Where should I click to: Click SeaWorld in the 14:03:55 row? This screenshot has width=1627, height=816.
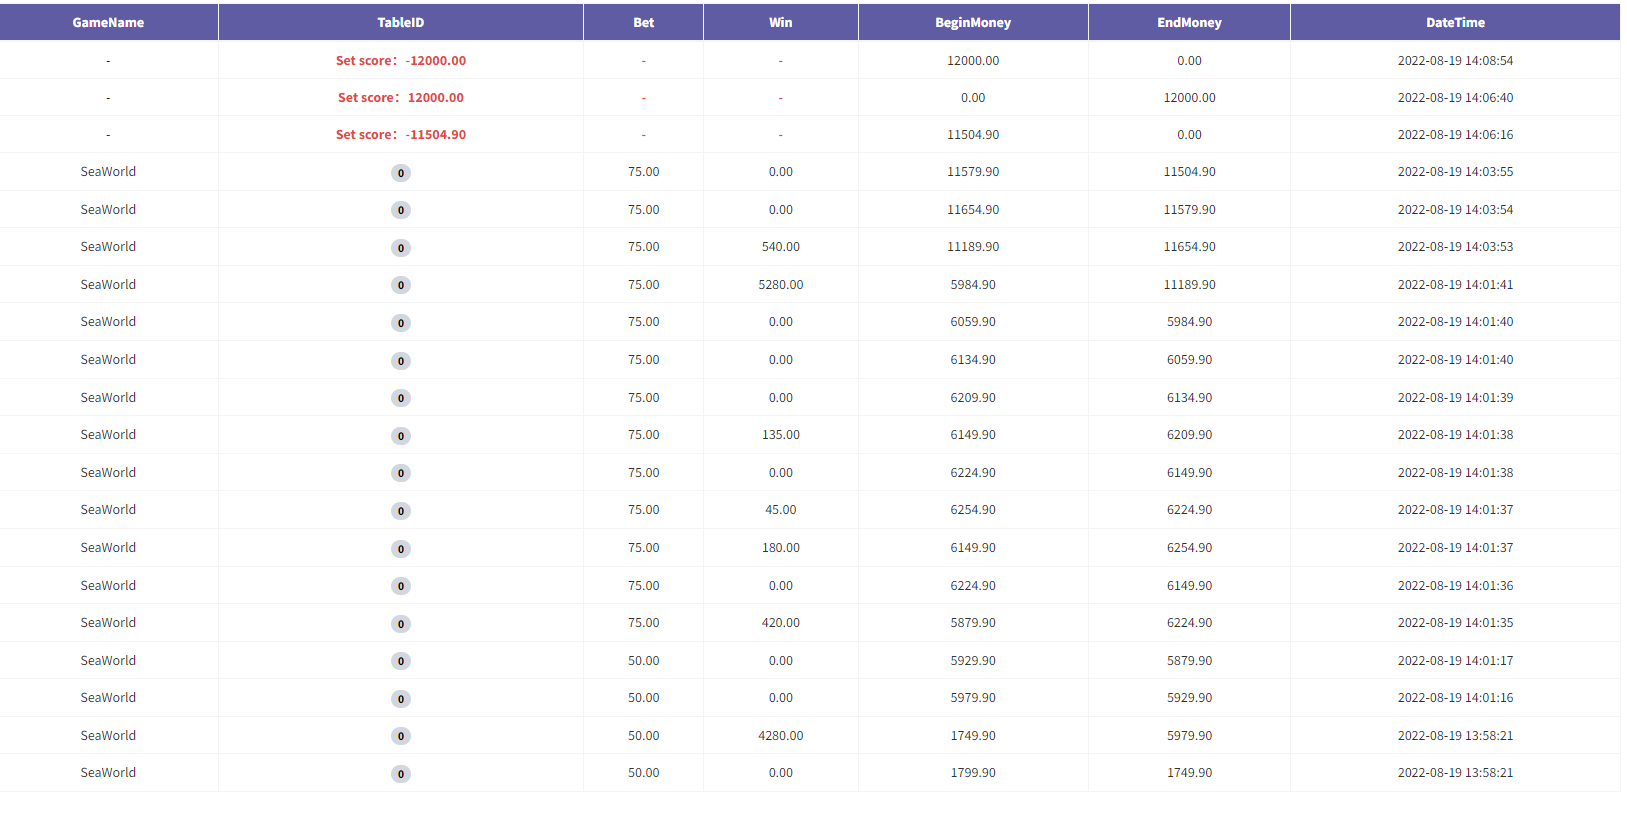[108, 171]
